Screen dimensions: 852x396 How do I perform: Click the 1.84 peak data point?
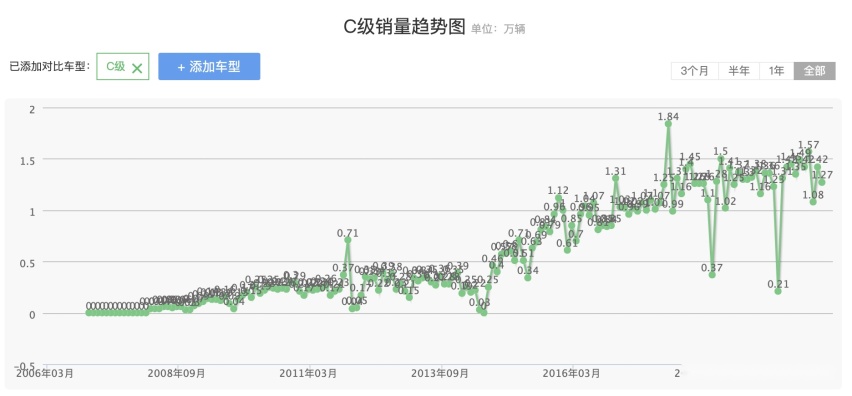click(668, 124)
